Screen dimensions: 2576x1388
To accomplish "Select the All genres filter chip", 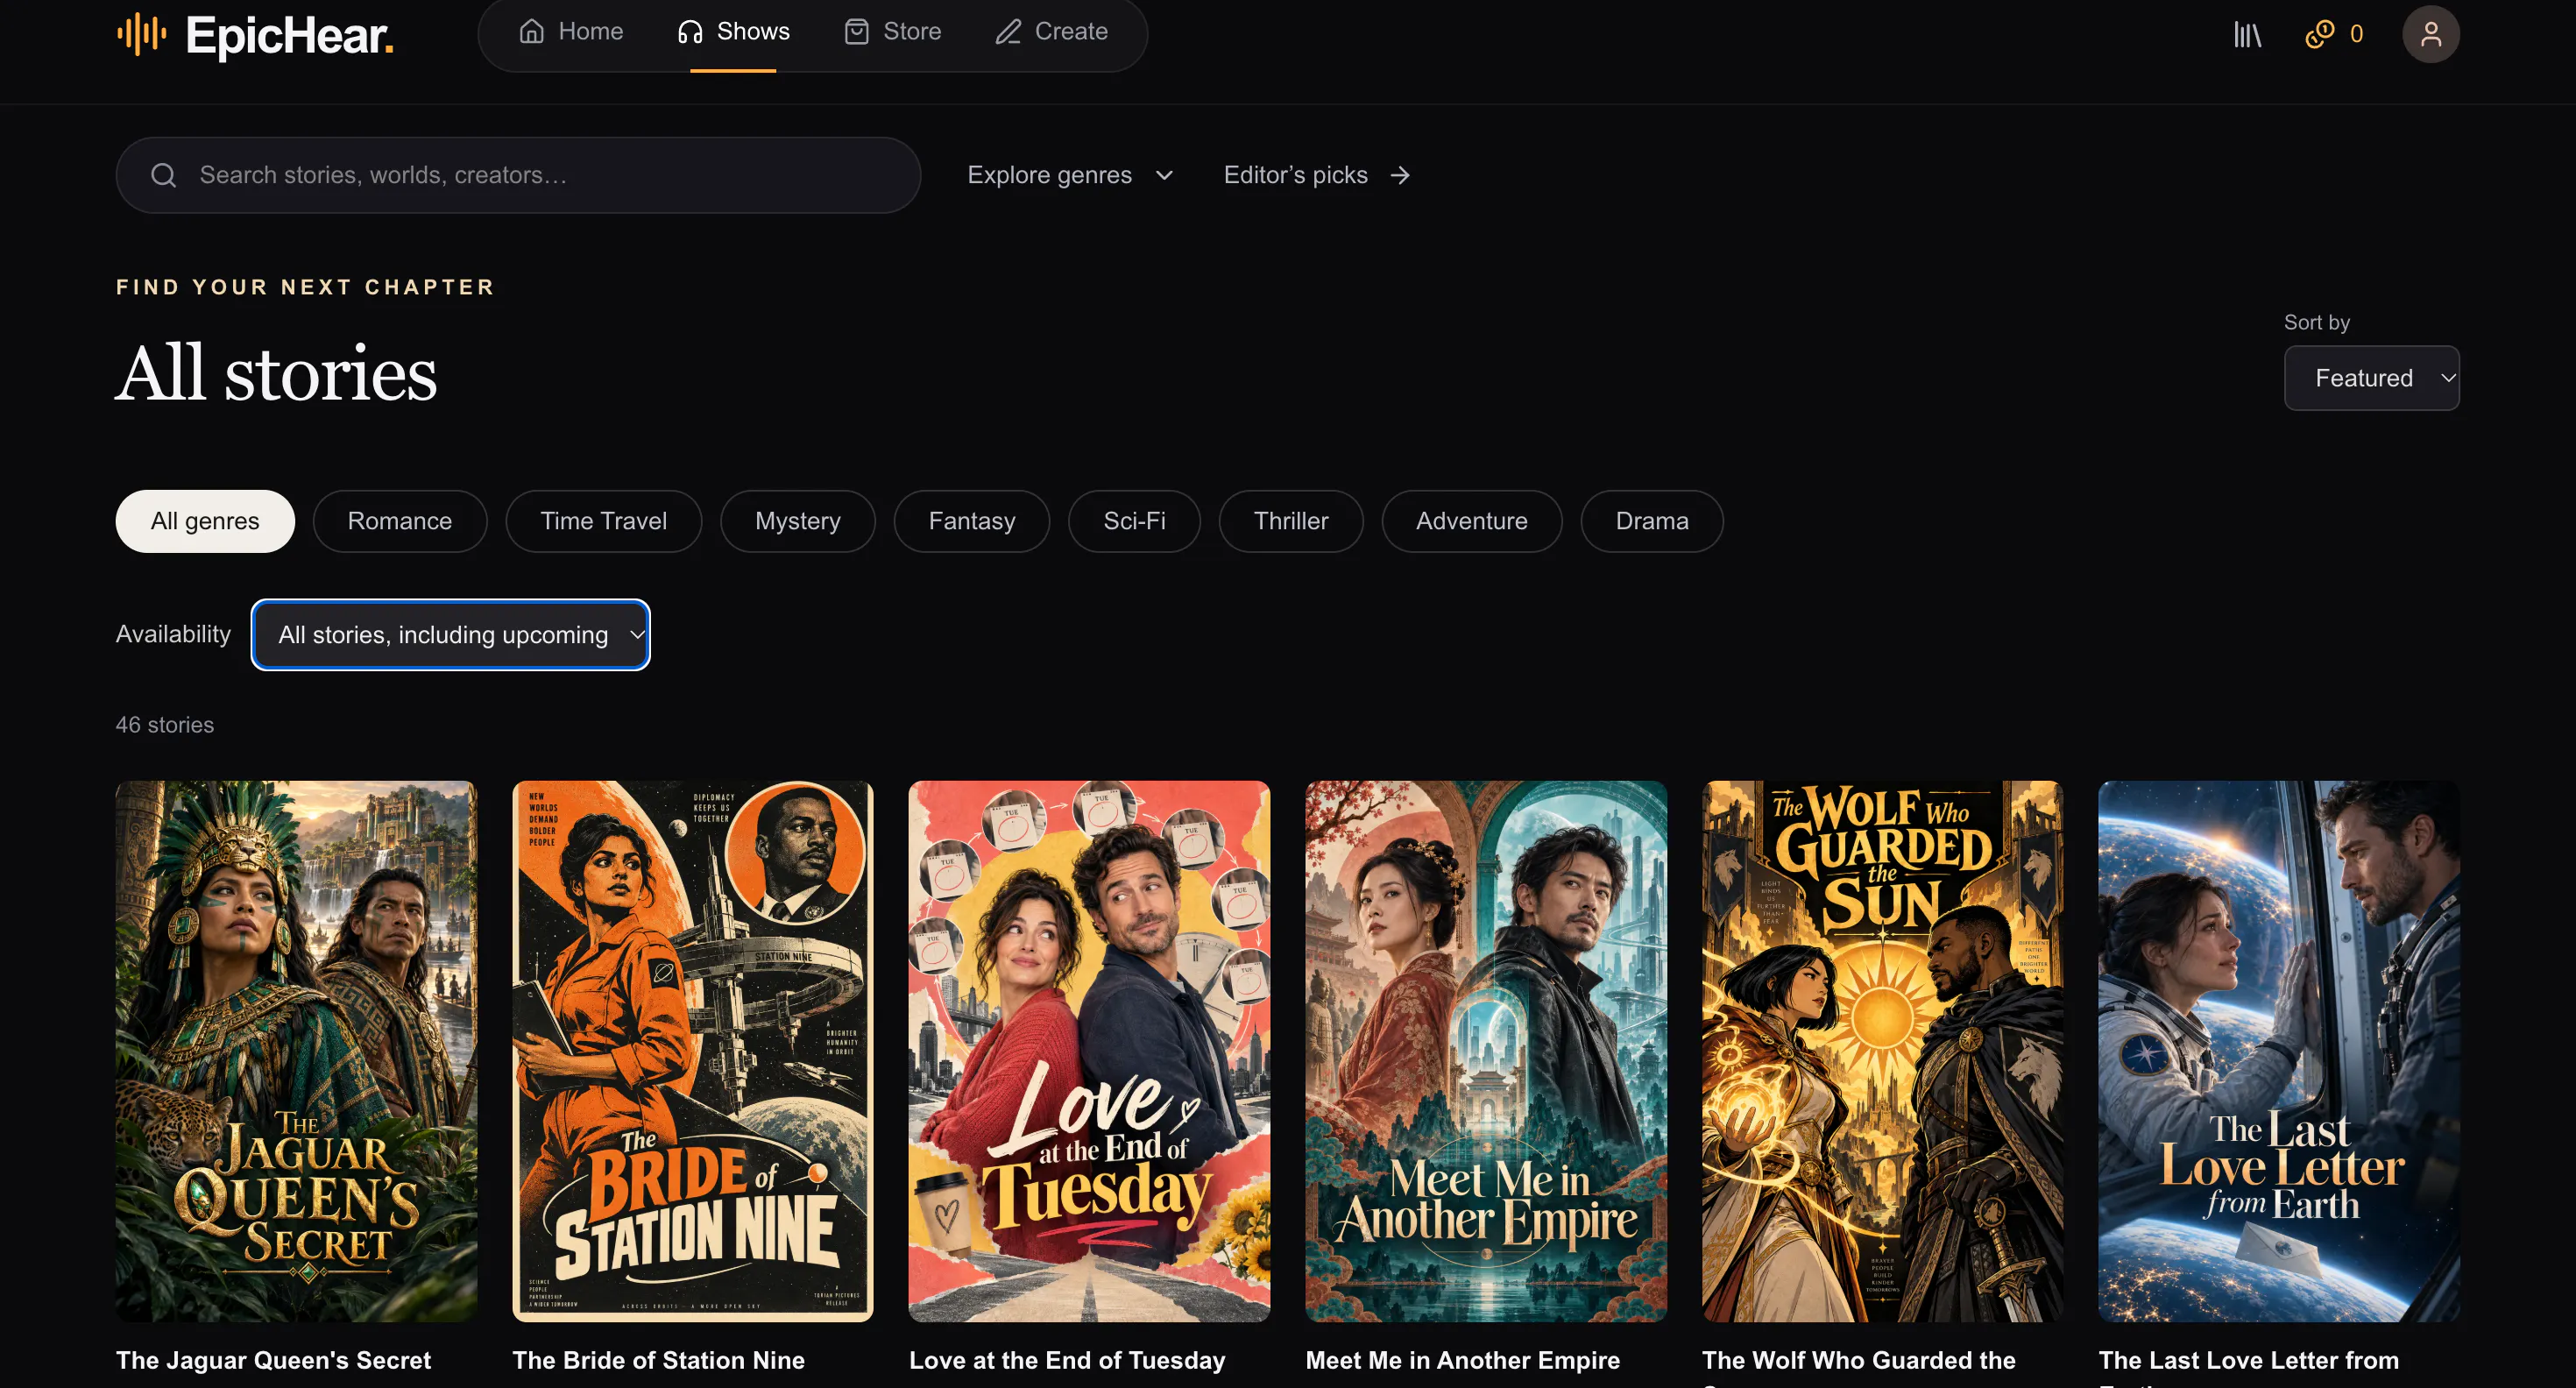I will pyautogui.click(x=205, y=521).
